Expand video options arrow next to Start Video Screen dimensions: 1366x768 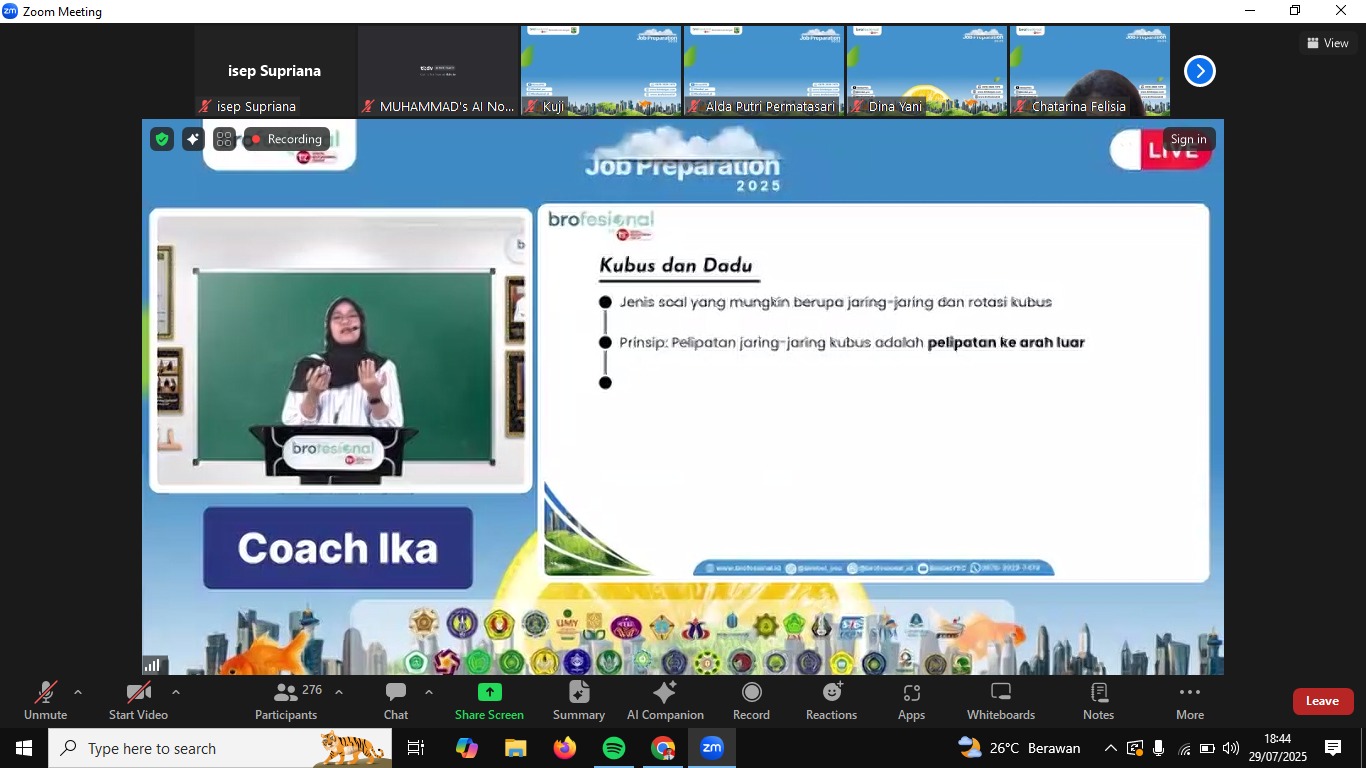(x=176, y=692)
